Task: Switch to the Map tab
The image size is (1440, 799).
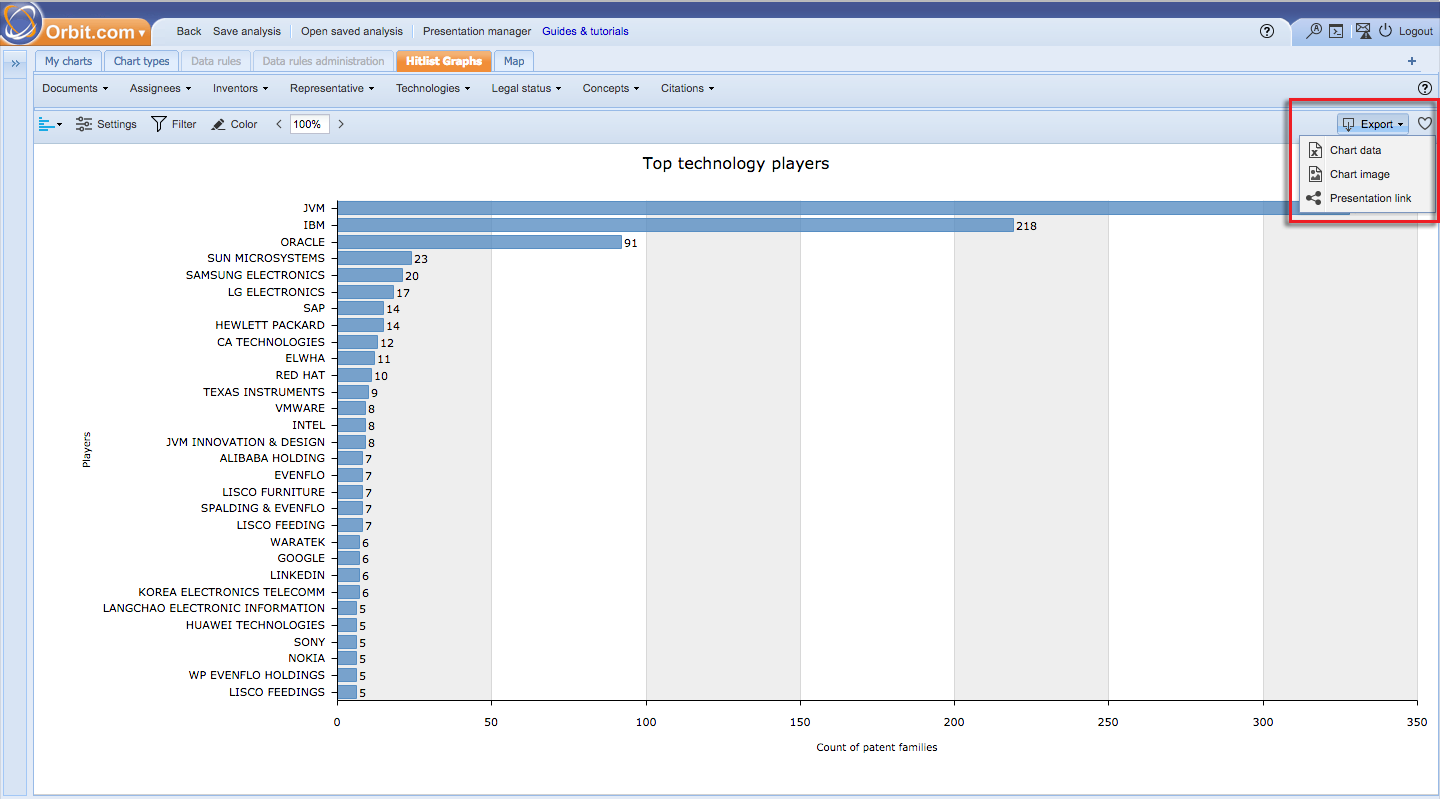Action: click(x=514, y=61)
